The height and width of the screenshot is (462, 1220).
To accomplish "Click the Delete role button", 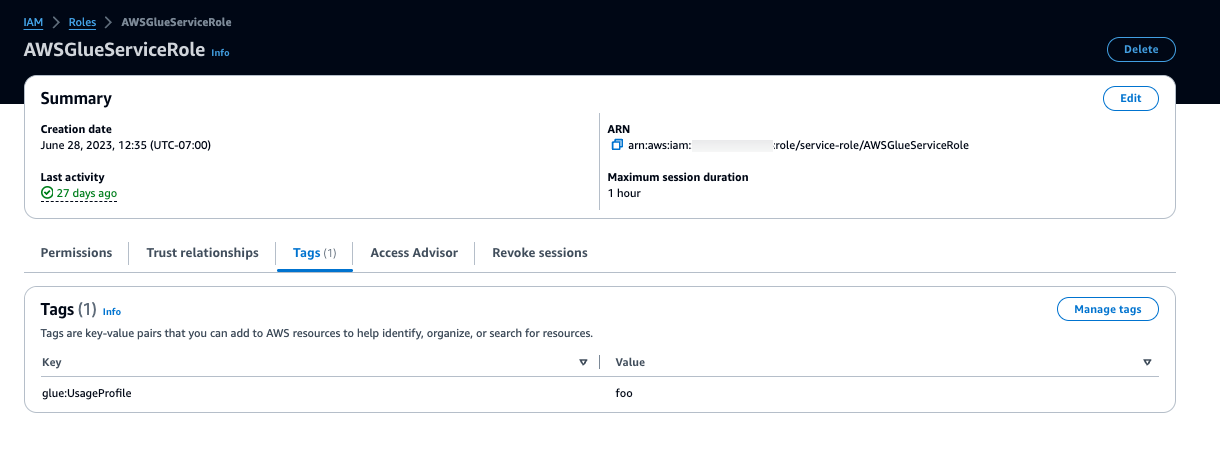I will click(x=1141, y=49).
